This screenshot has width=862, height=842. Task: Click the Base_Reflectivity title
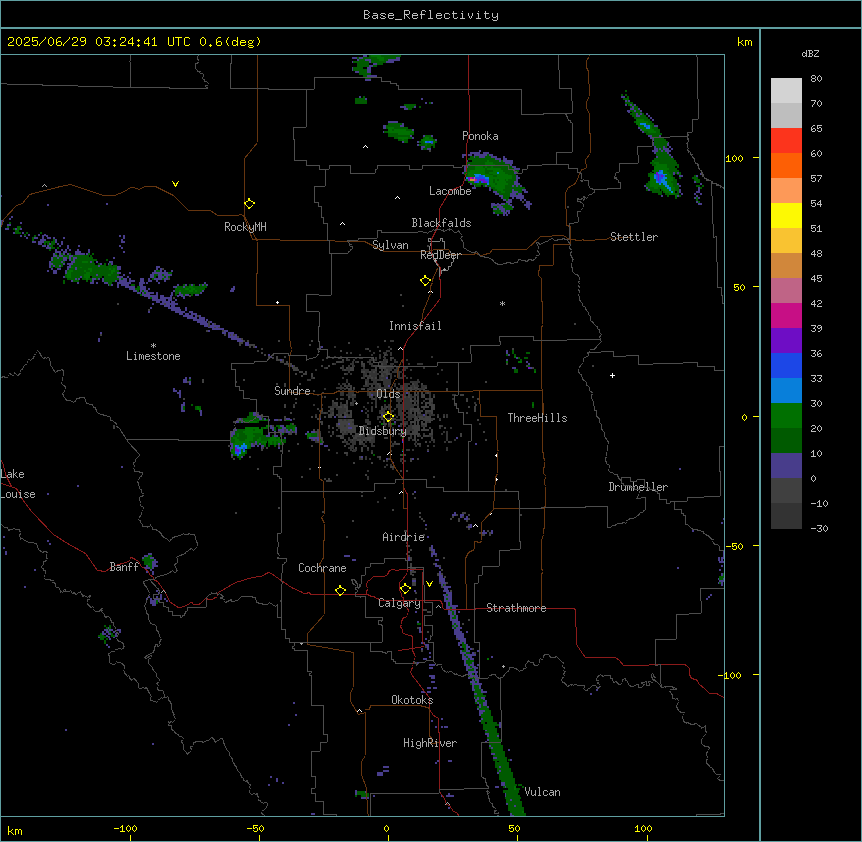tap(431, 15)
